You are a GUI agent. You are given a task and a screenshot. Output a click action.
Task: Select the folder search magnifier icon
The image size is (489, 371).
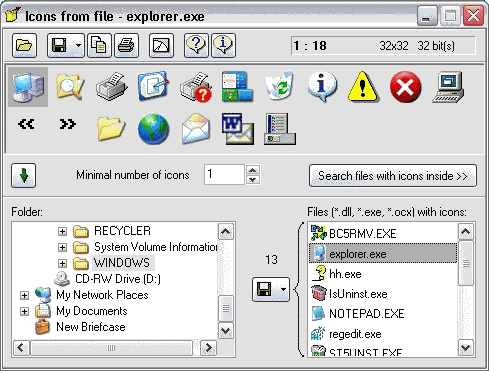click(70, 87)
